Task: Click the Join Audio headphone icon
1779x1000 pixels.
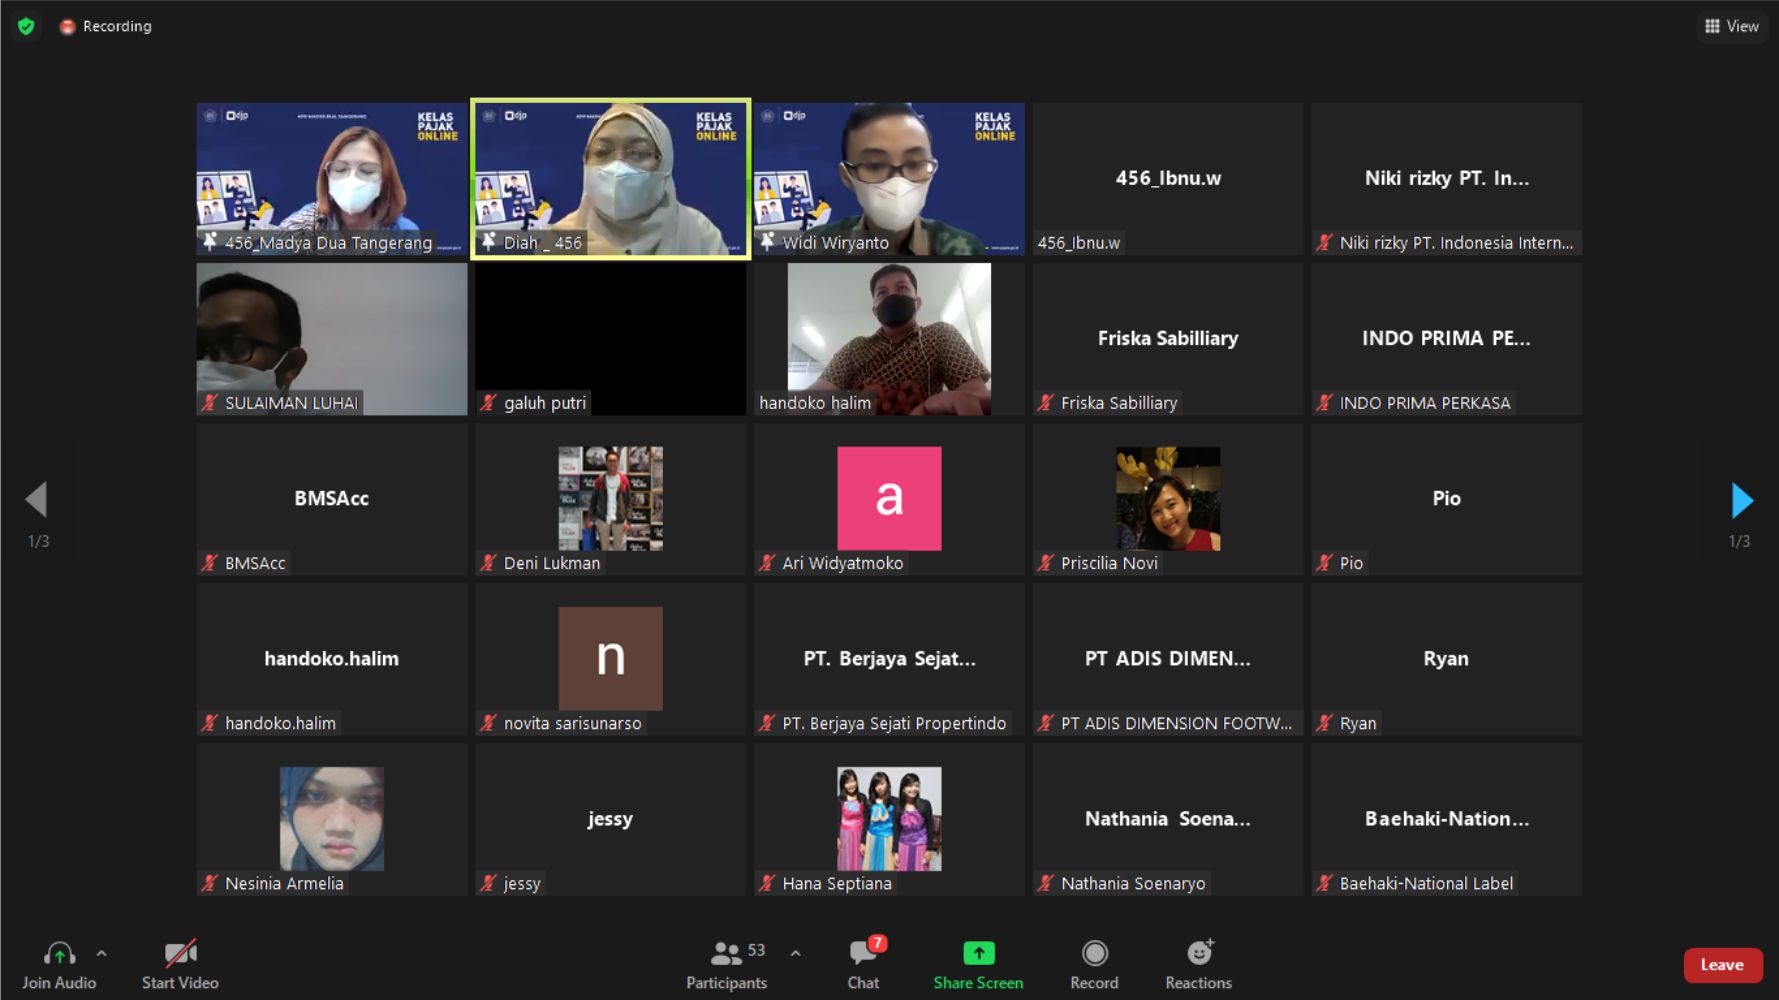Action: [x=59, y=953]
